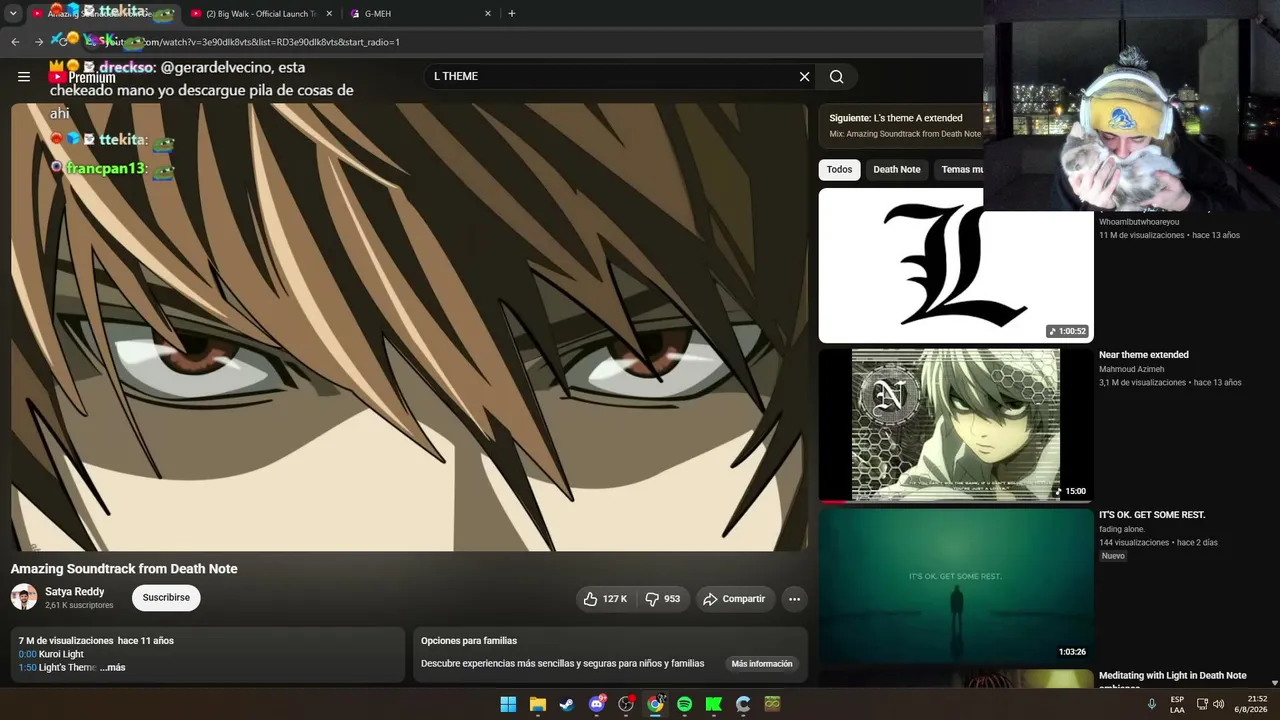This screenshot has width=1280, height=720.
Task: Open Spotify from the taskbar
Action: click(x=684, y=704)
